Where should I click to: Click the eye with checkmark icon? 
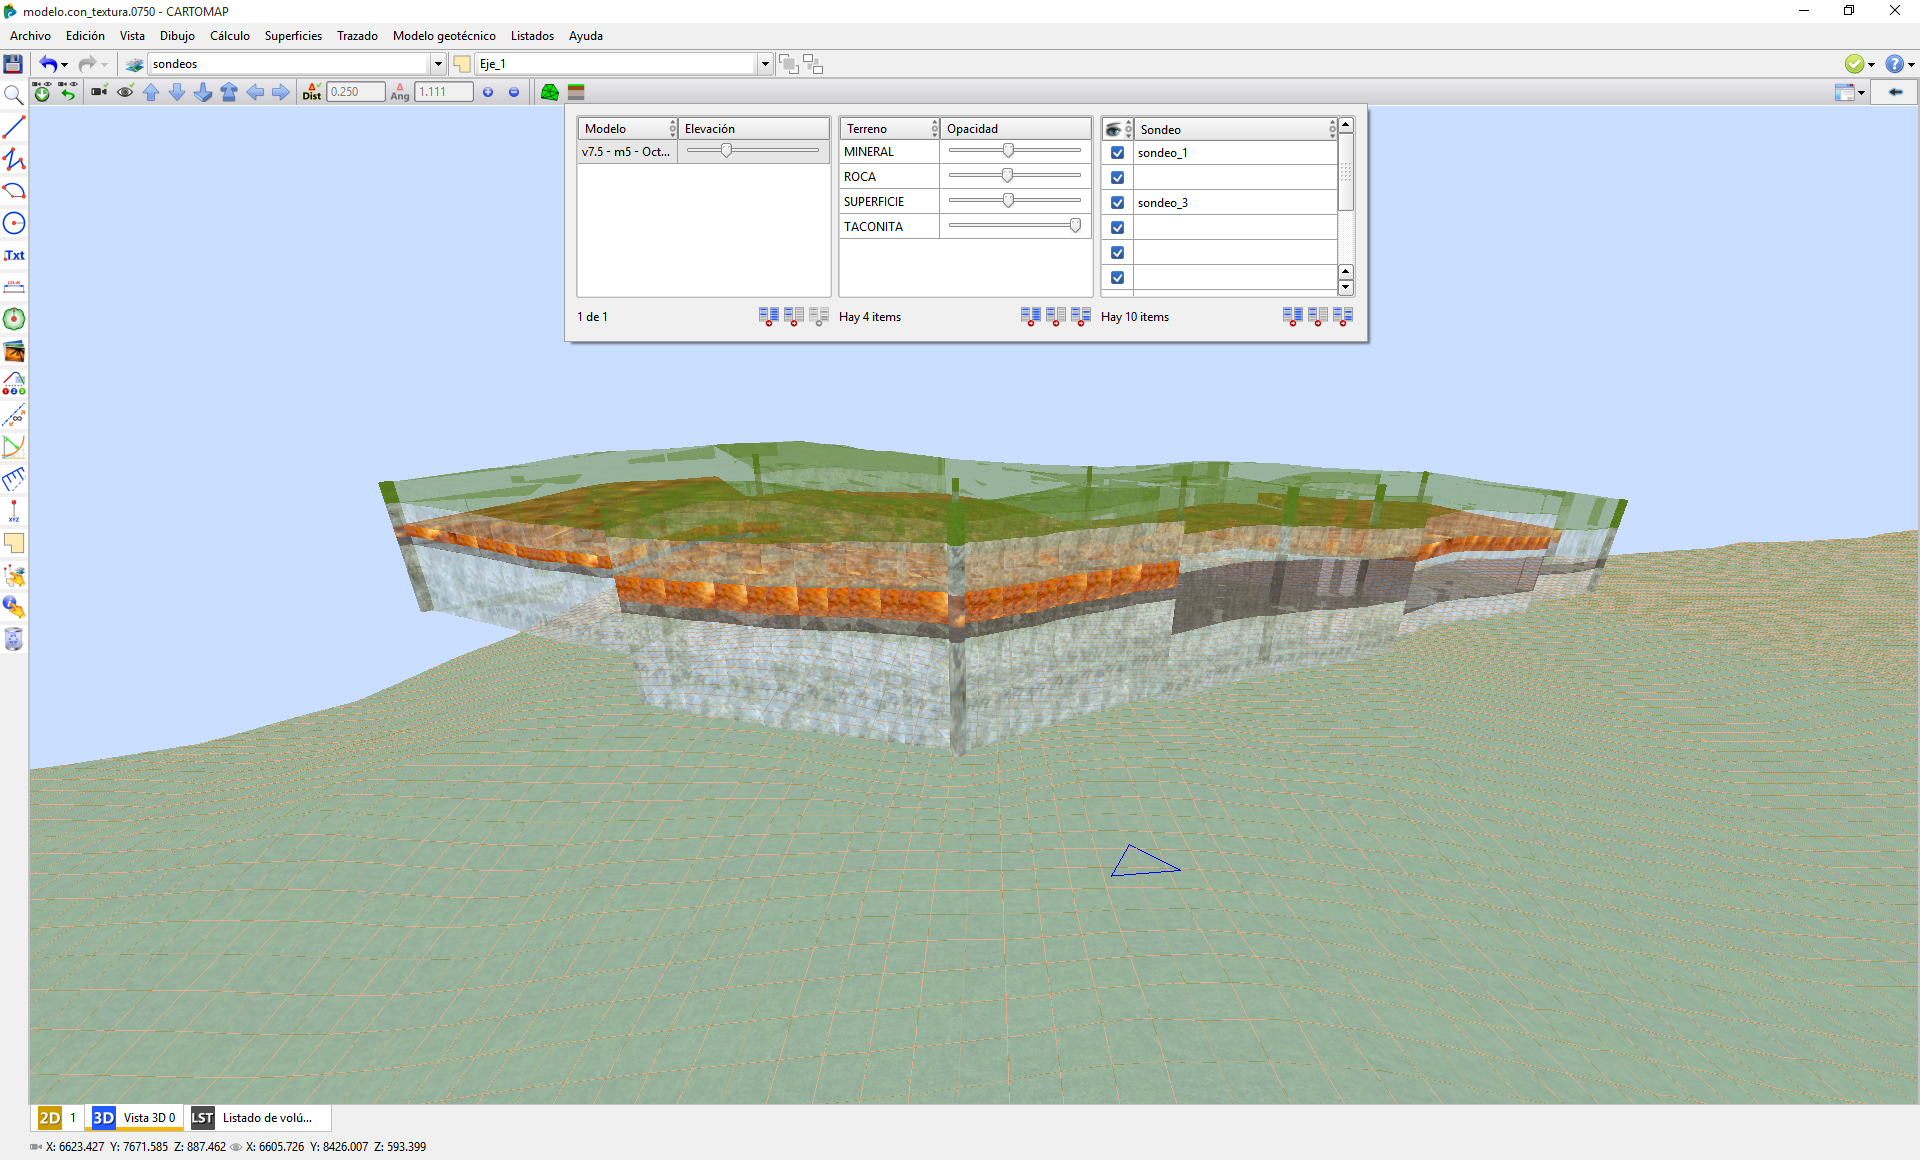pyautogui.click(x=125, y=92)
